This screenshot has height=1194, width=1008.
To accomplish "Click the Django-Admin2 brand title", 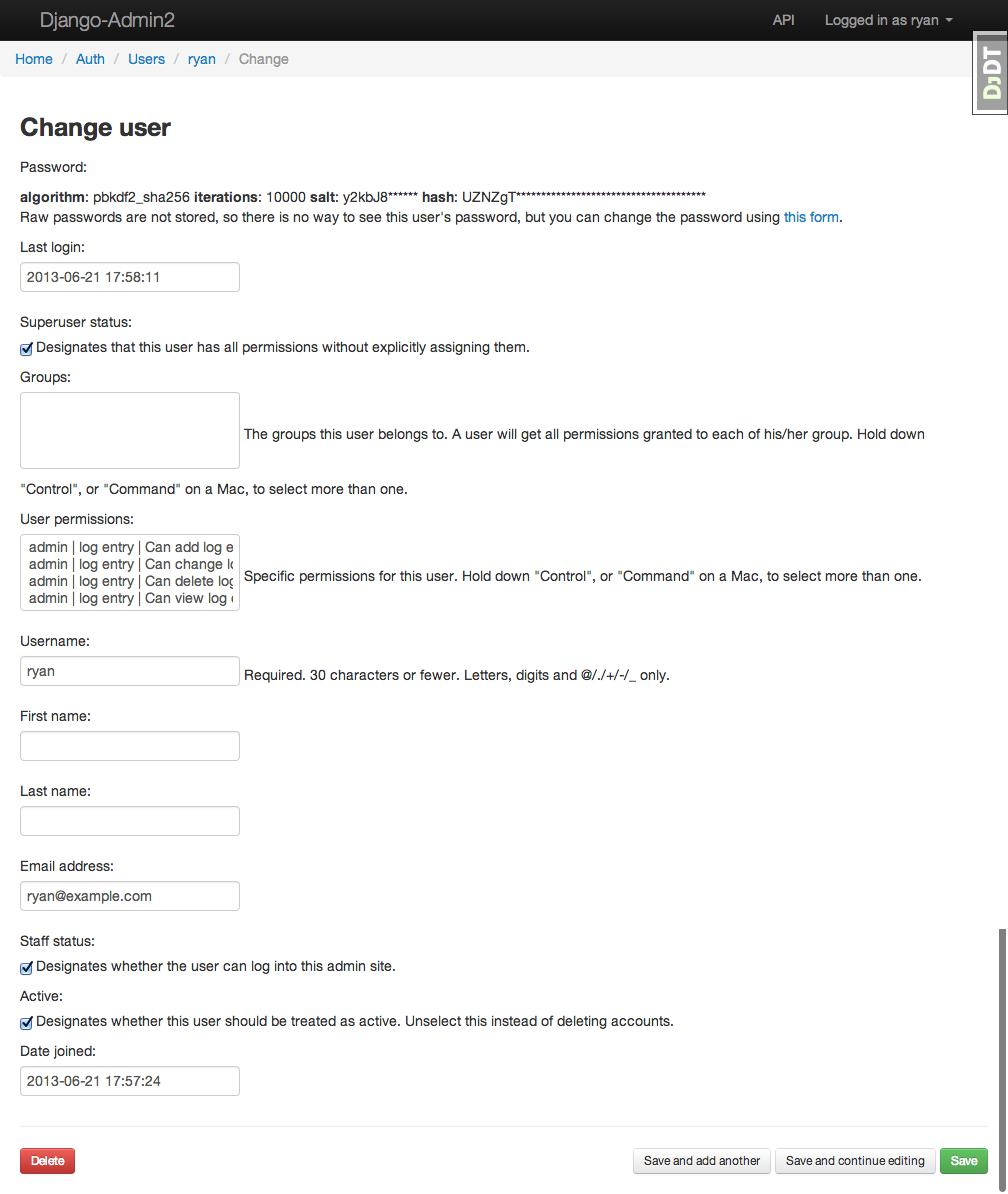I will [107, 20].
